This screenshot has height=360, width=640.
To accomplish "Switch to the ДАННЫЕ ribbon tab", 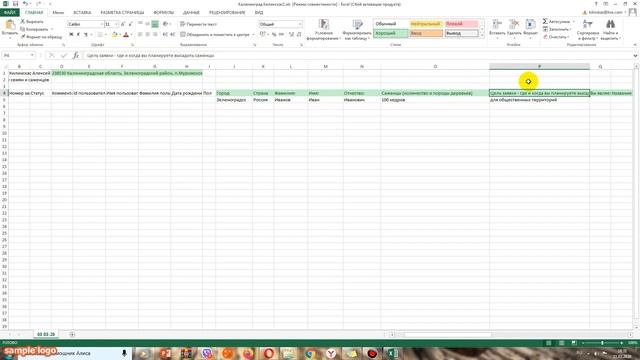I will tap(191, 12).
